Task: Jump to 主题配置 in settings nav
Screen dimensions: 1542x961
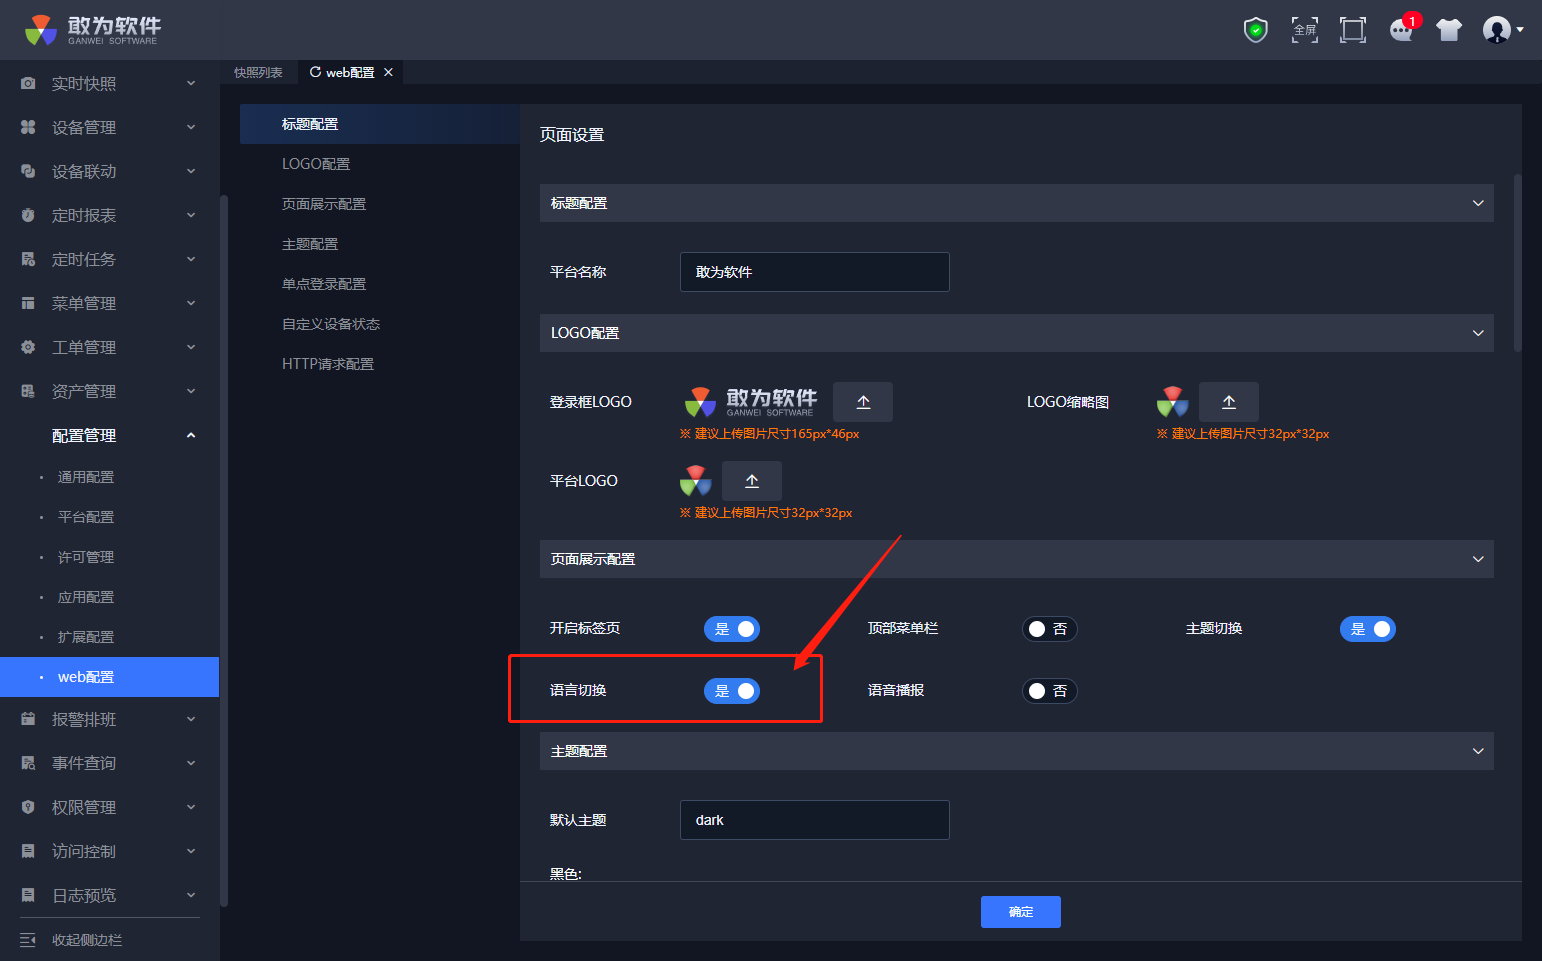Action: click(310, 244)
